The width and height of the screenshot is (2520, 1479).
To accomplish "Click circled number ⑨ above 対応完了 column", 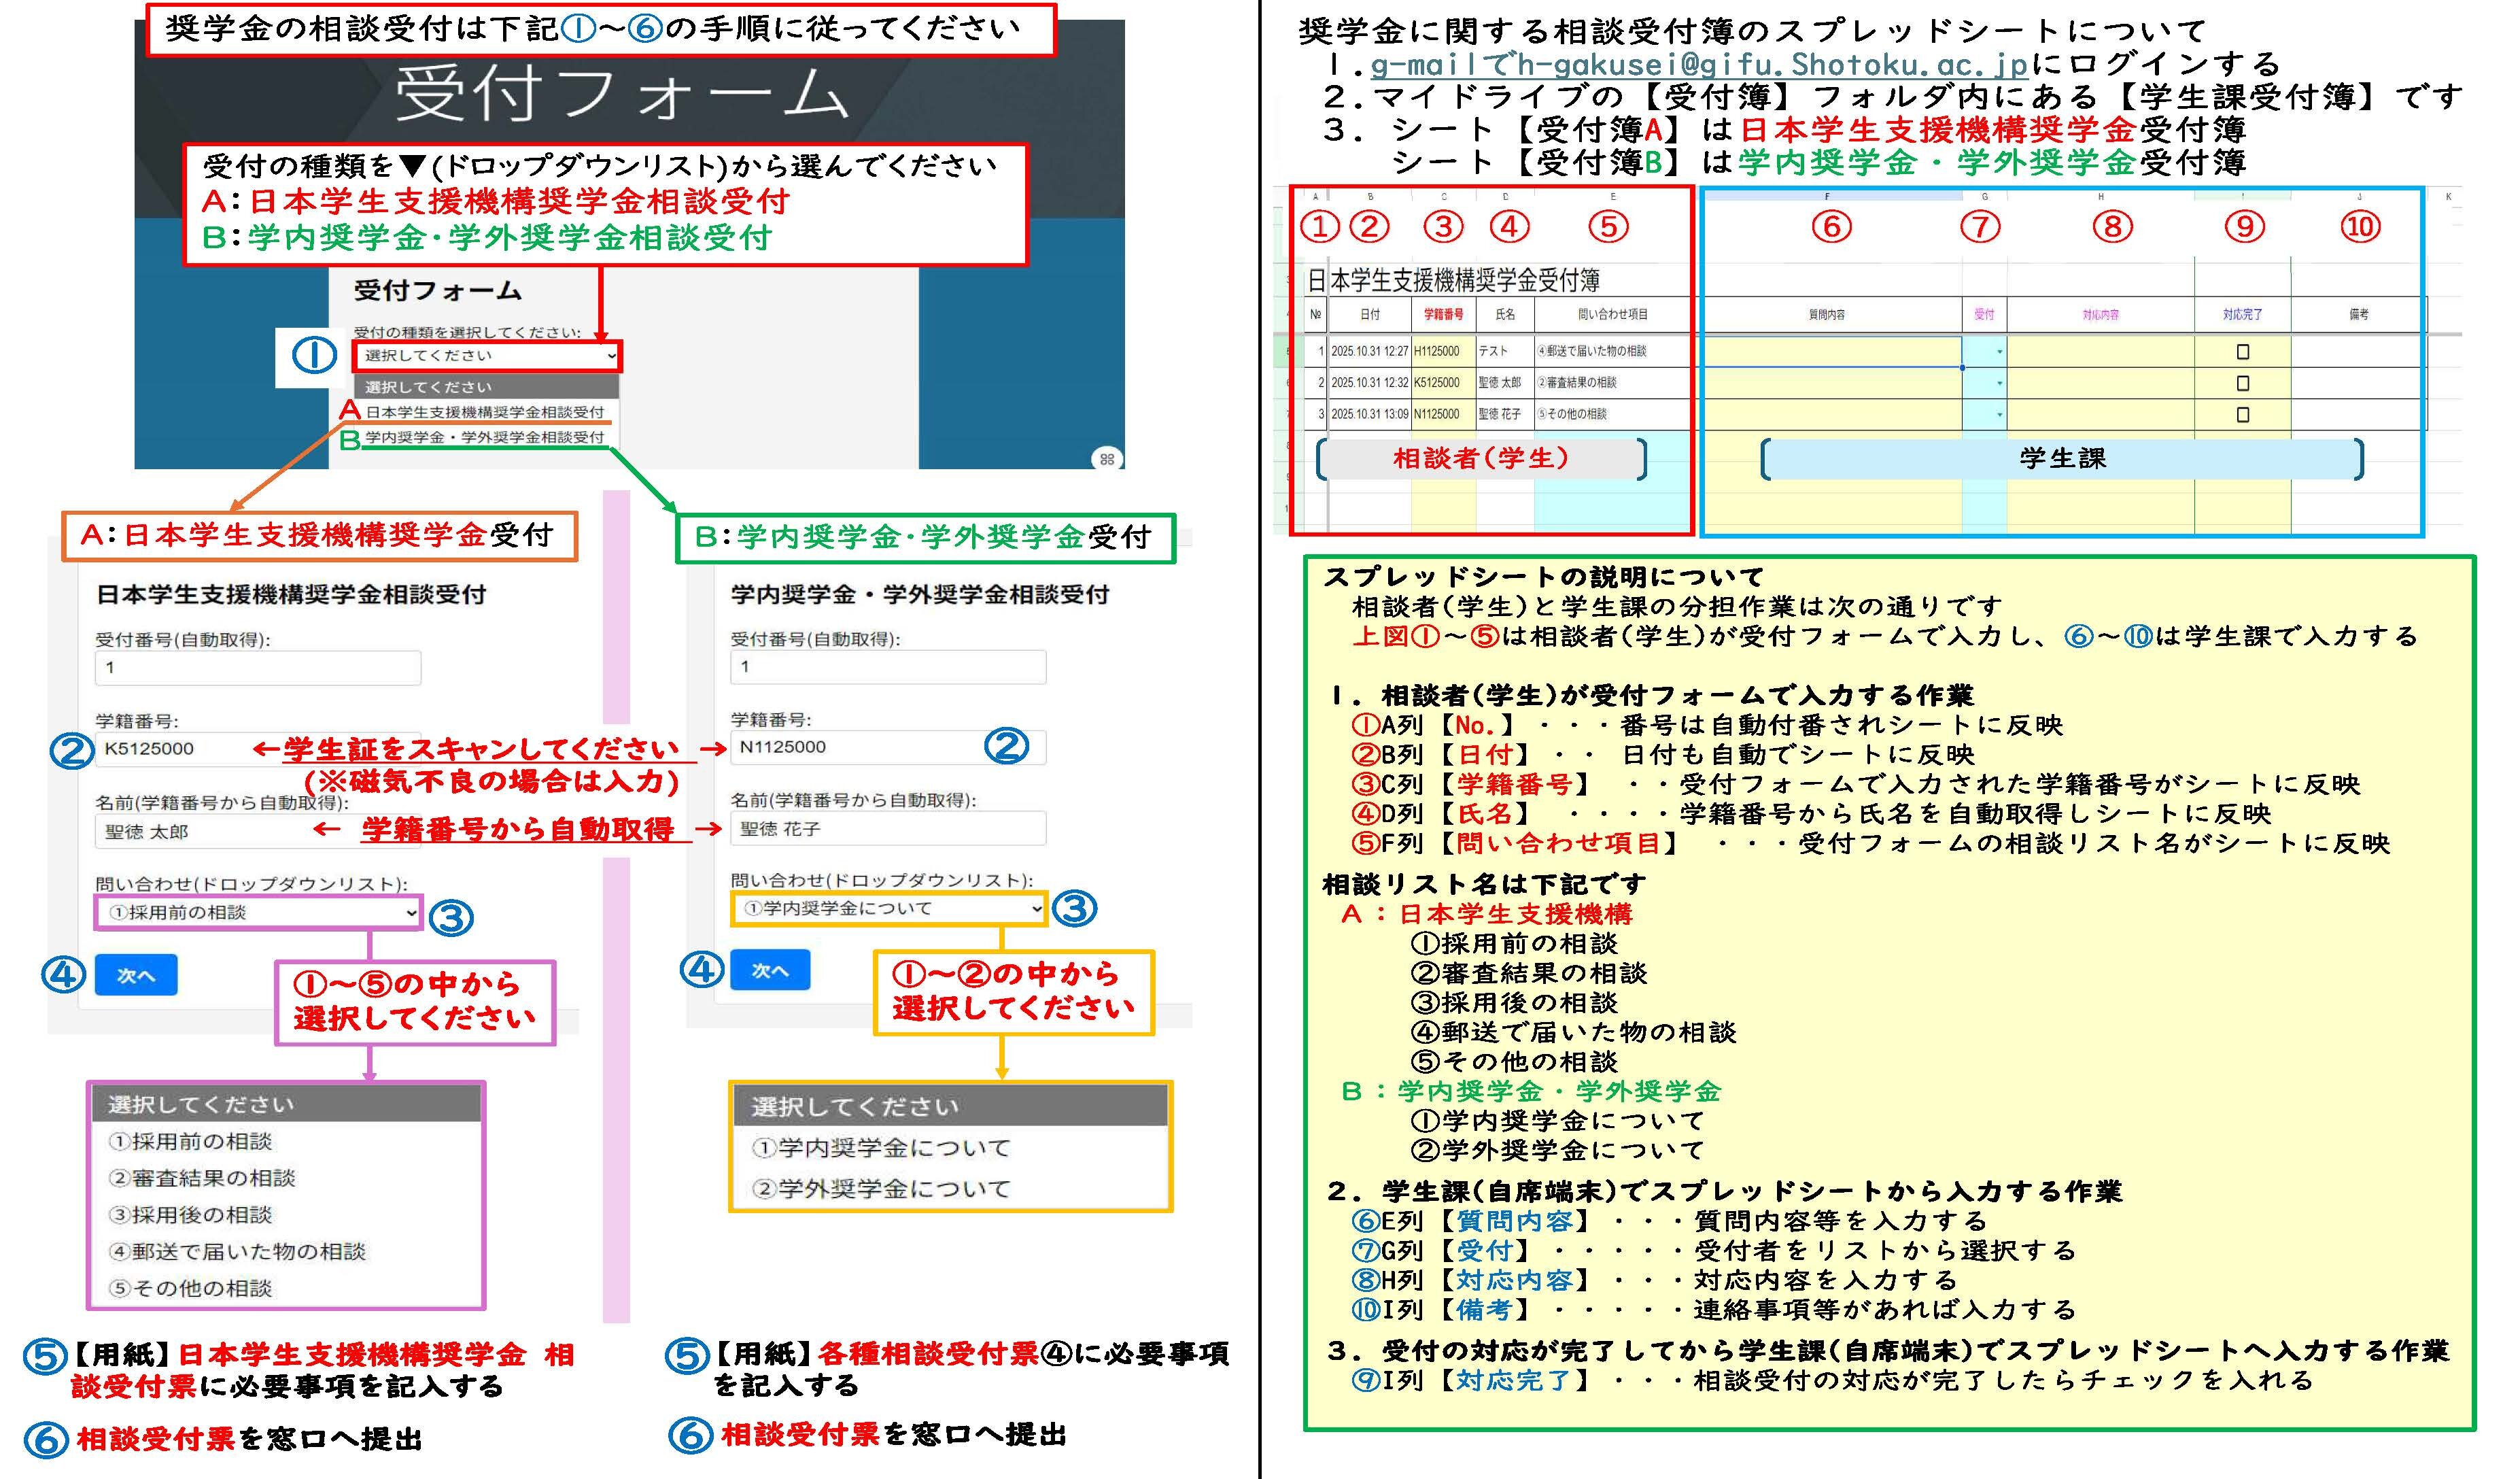I will tap(2245, 227).
